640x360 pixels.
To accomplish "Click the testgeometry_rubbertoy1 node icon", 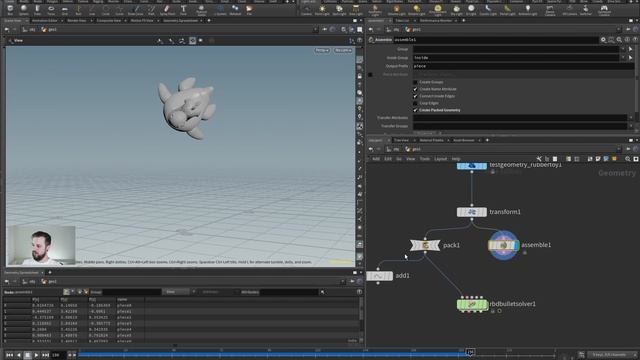I will [x=471, y=165].
